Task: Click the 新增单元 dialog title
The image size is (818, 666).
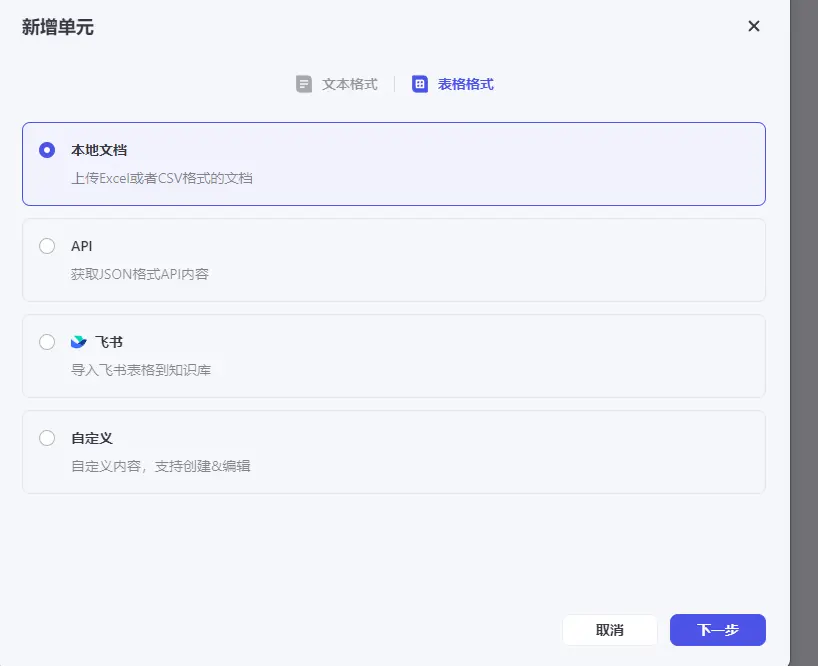Action: click(57, 27)
